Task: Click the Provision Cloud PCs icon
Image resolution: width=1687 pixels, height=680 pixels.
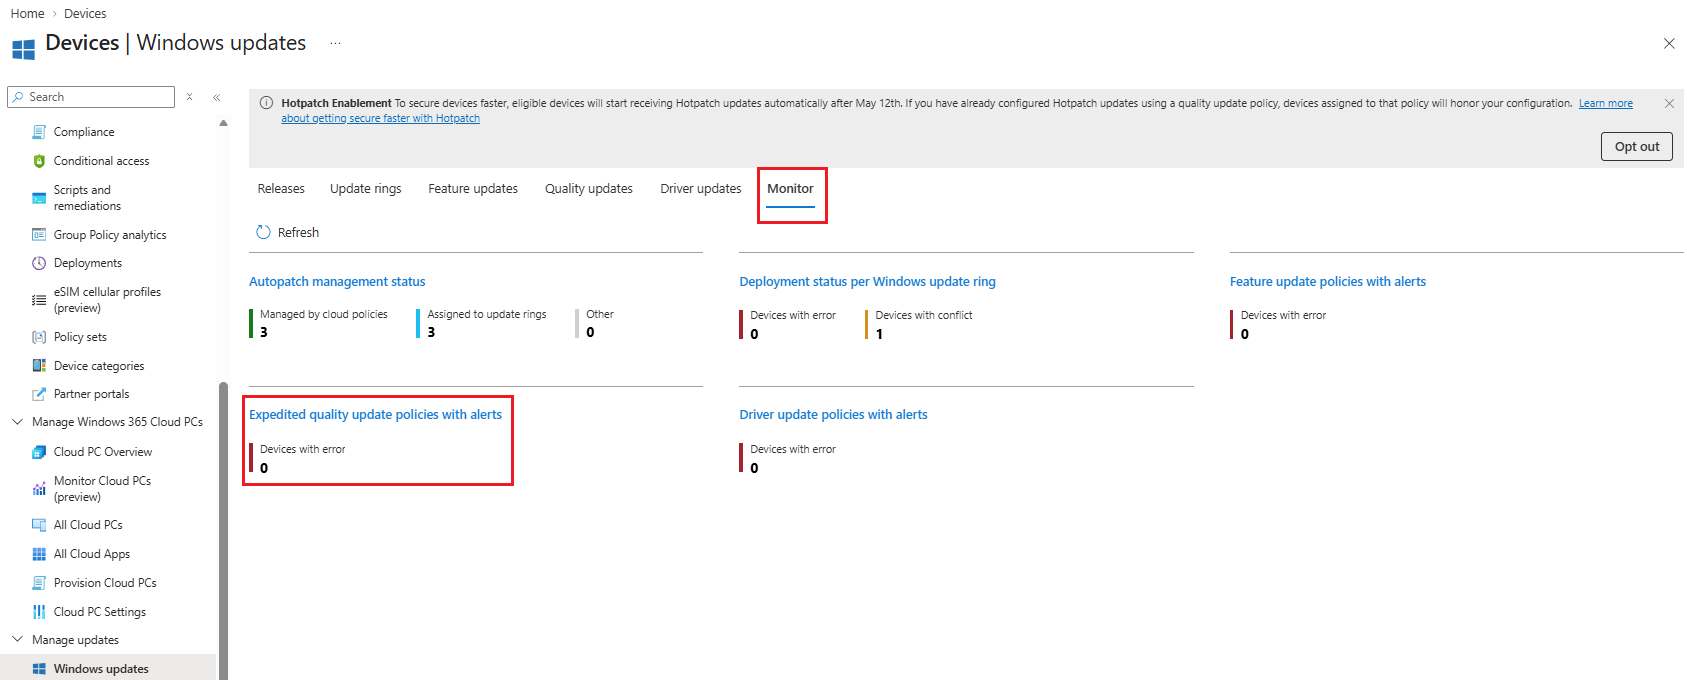Action: (39, 583)
